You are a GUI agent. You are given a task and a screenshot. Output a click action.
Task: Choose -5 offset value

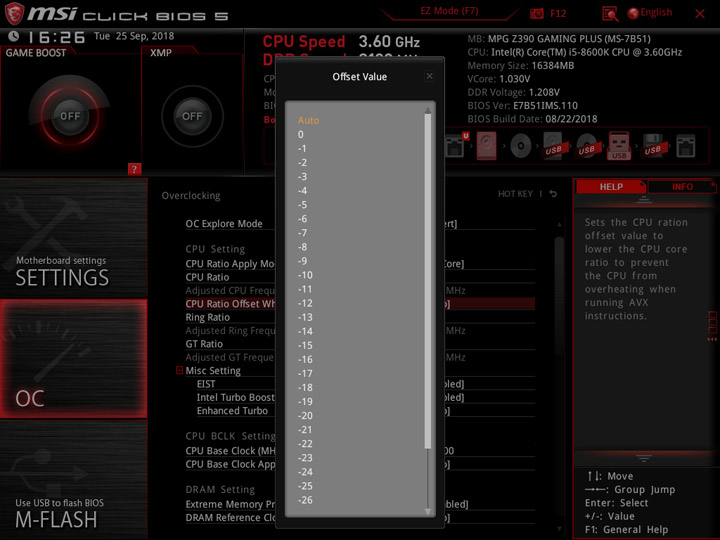point(302,205)
